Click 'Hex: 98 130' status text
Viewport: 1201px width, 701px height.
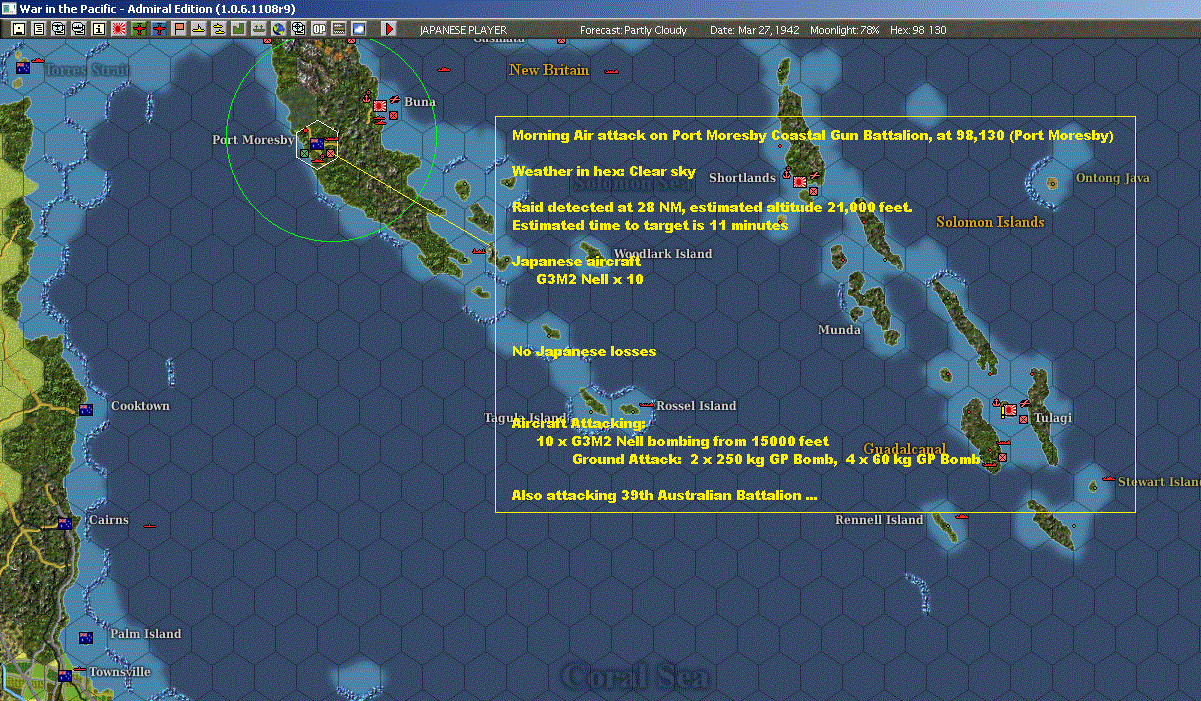tap(917, 30)
